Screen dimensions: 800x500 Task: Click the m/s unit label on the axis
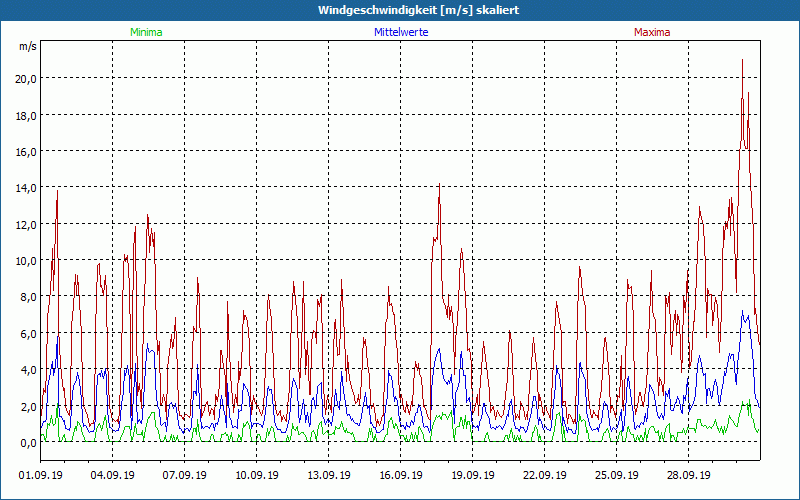[x=28, y=46]
